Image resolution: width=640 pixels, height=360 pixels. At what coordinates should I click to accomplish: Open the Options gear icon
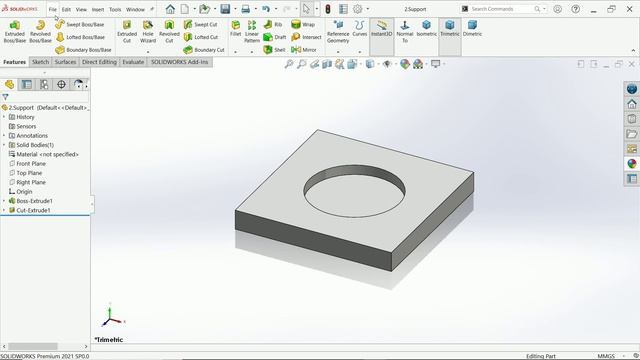(x=358, y=9)
